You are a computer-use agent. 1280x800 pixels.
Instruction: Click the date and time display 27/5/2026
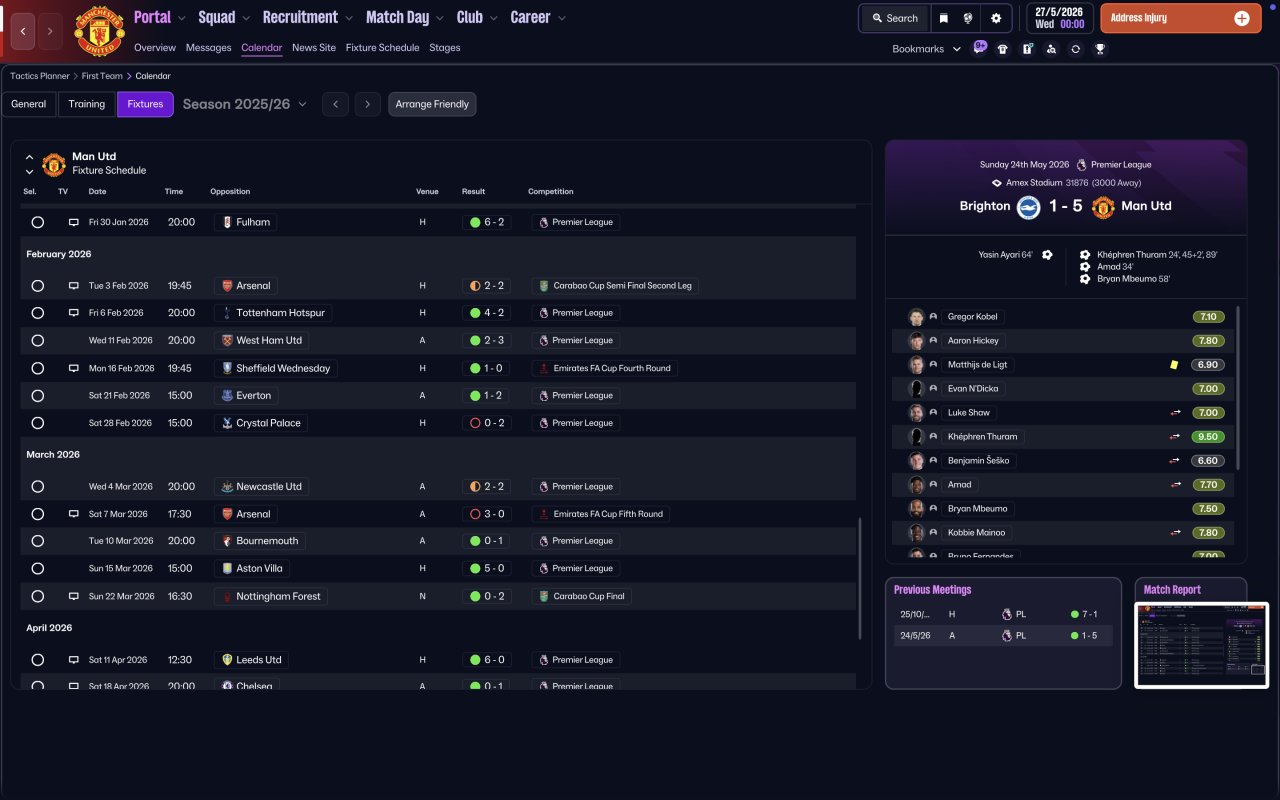(1059, 18)
